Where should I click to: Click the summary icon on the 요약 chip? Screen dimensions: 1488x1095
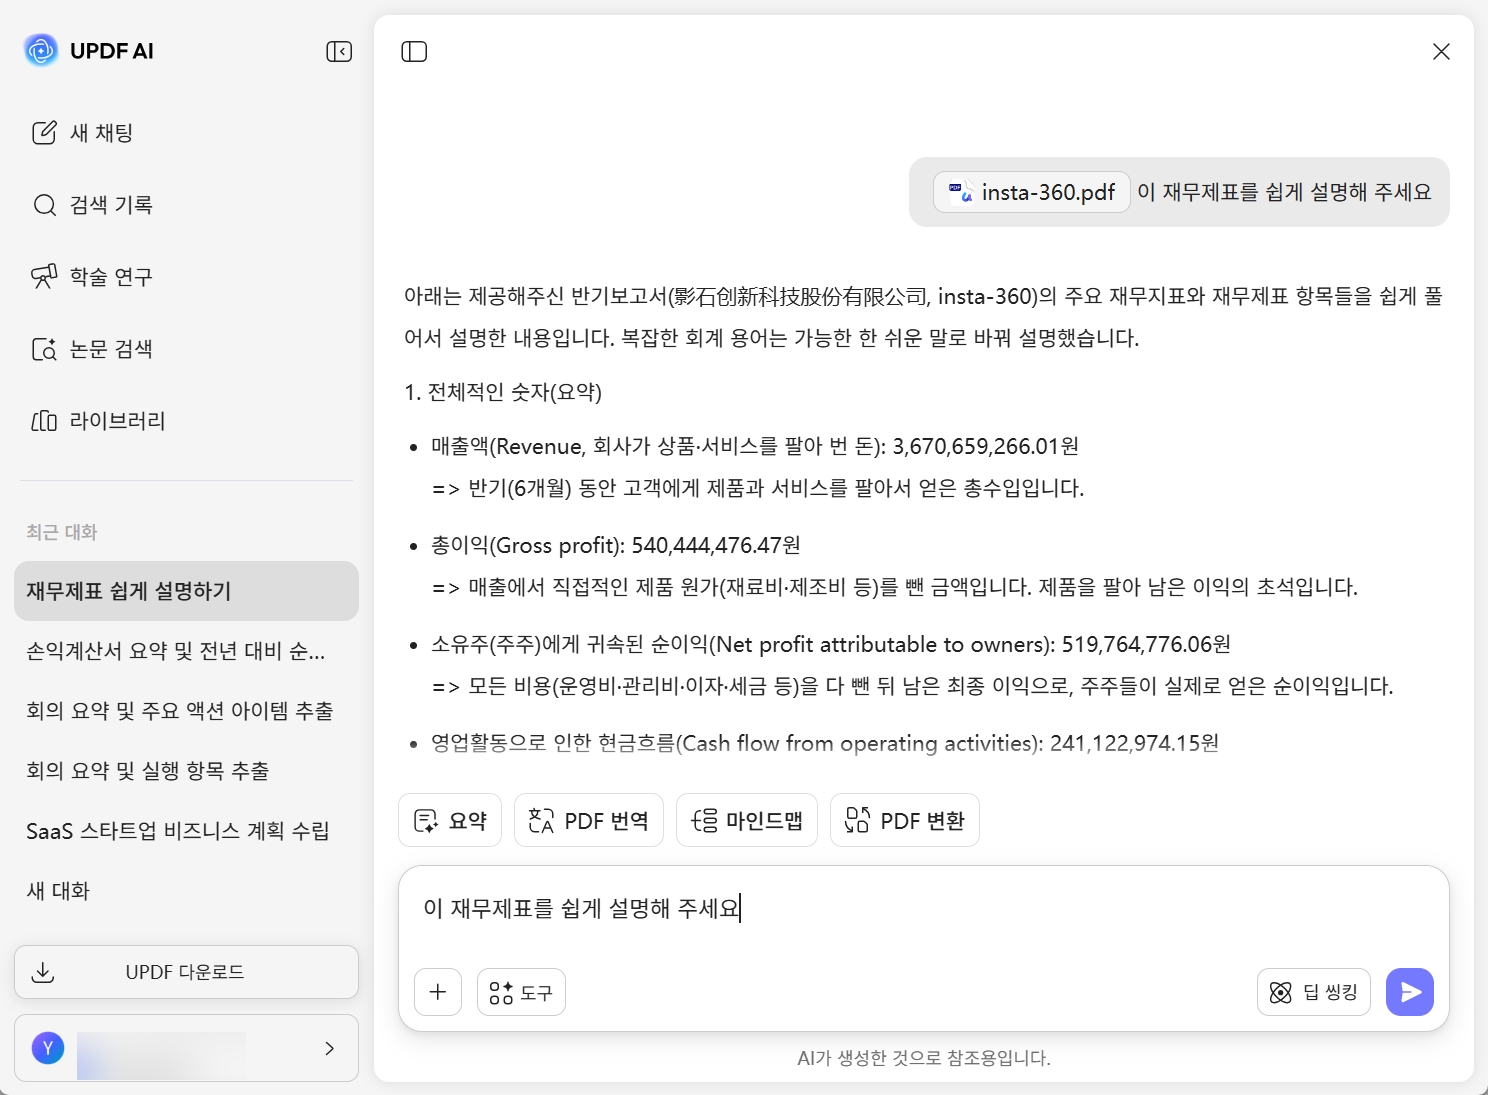[x=426, y=821]
